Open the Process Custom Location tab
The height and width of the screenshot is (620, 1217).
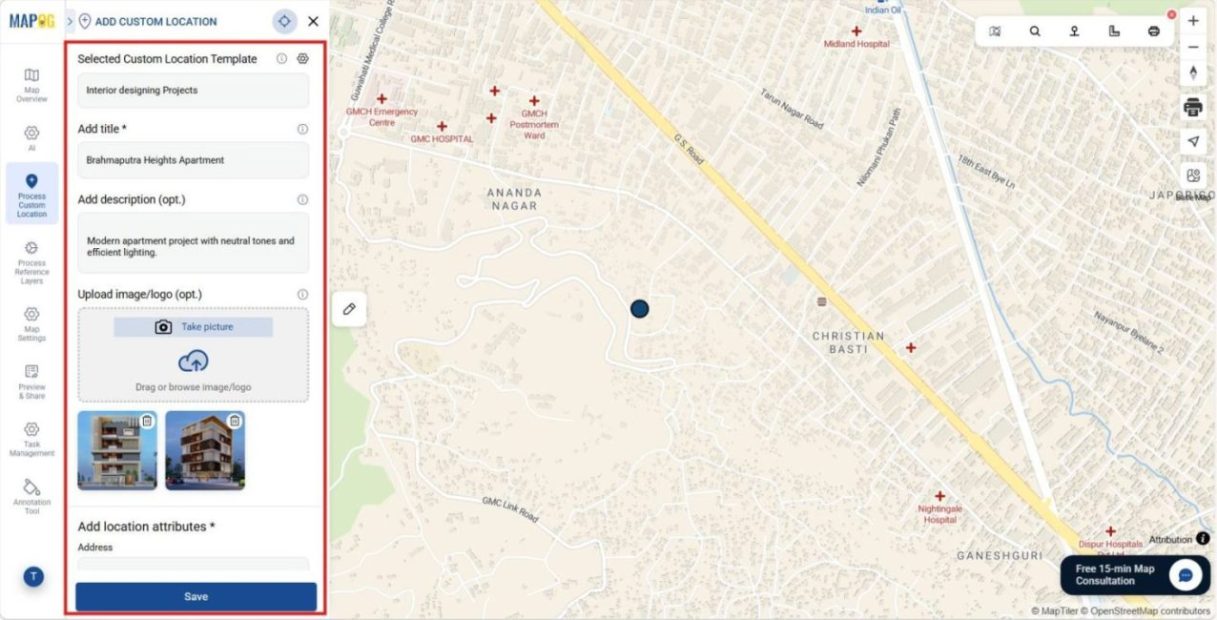32,194
